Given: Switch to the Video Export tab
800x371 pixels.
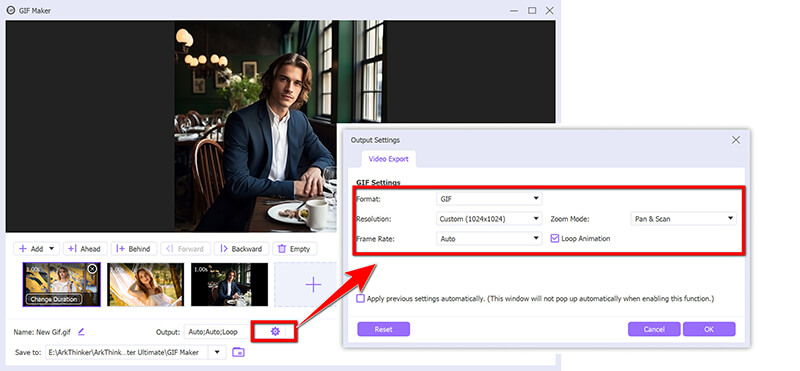Looking at the screenshot, I should click(389, 159).
